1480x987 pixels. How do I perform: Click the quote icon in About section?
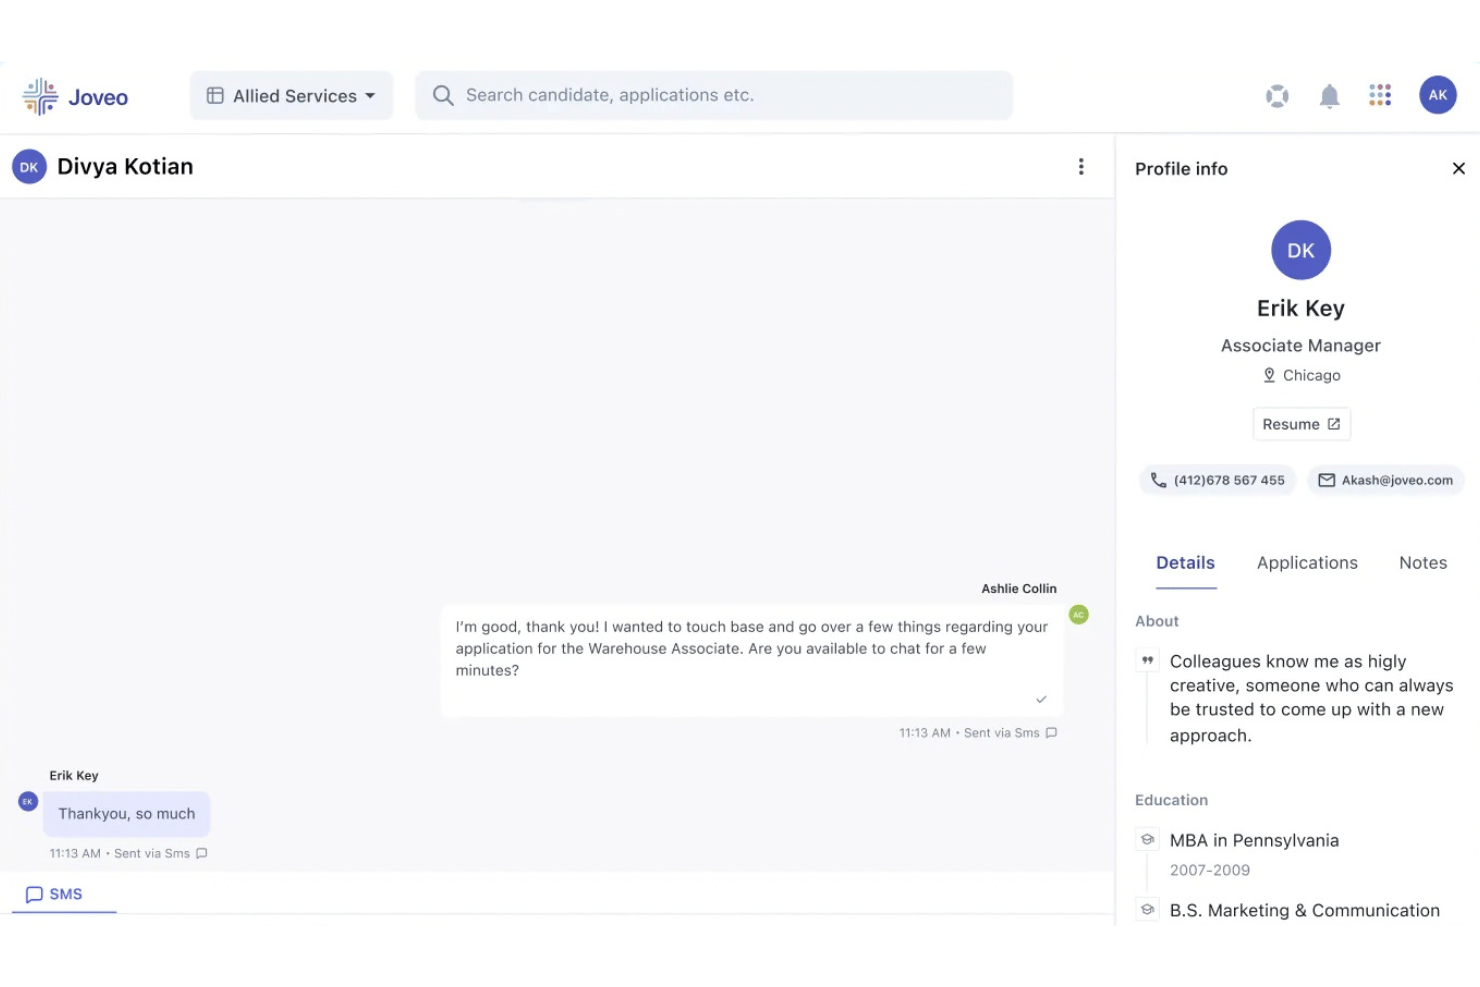point(1147,661)
